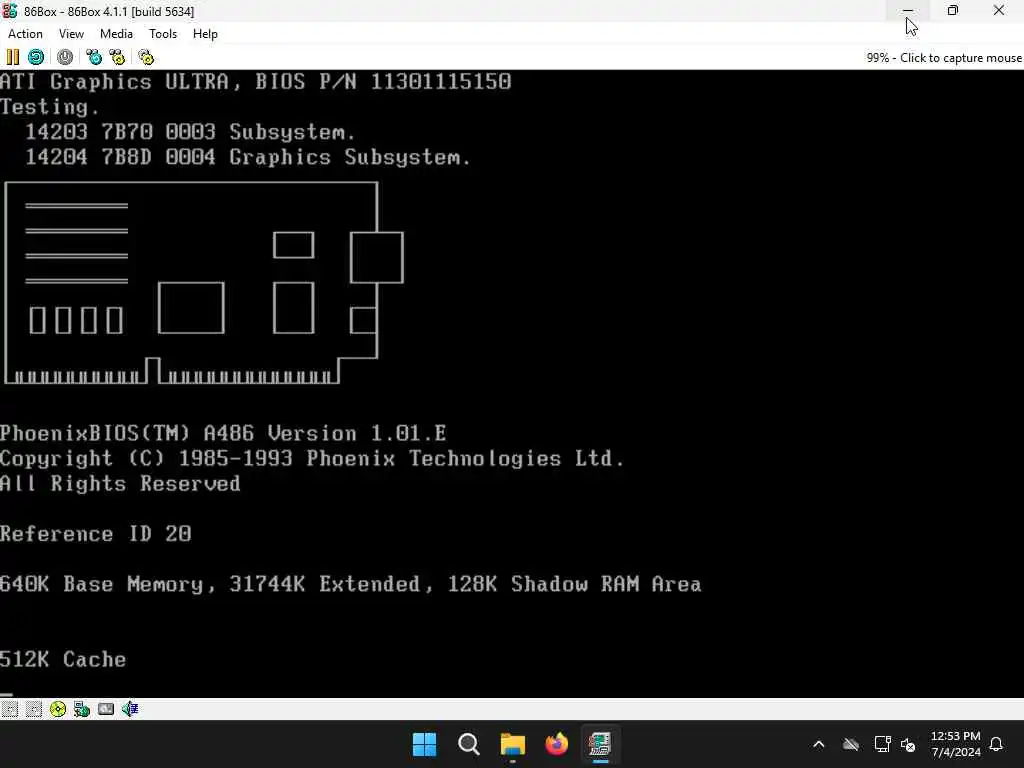Click the ATI card ASCII diagram in emulator
The image size is (1024, 768).
(204, 283)
